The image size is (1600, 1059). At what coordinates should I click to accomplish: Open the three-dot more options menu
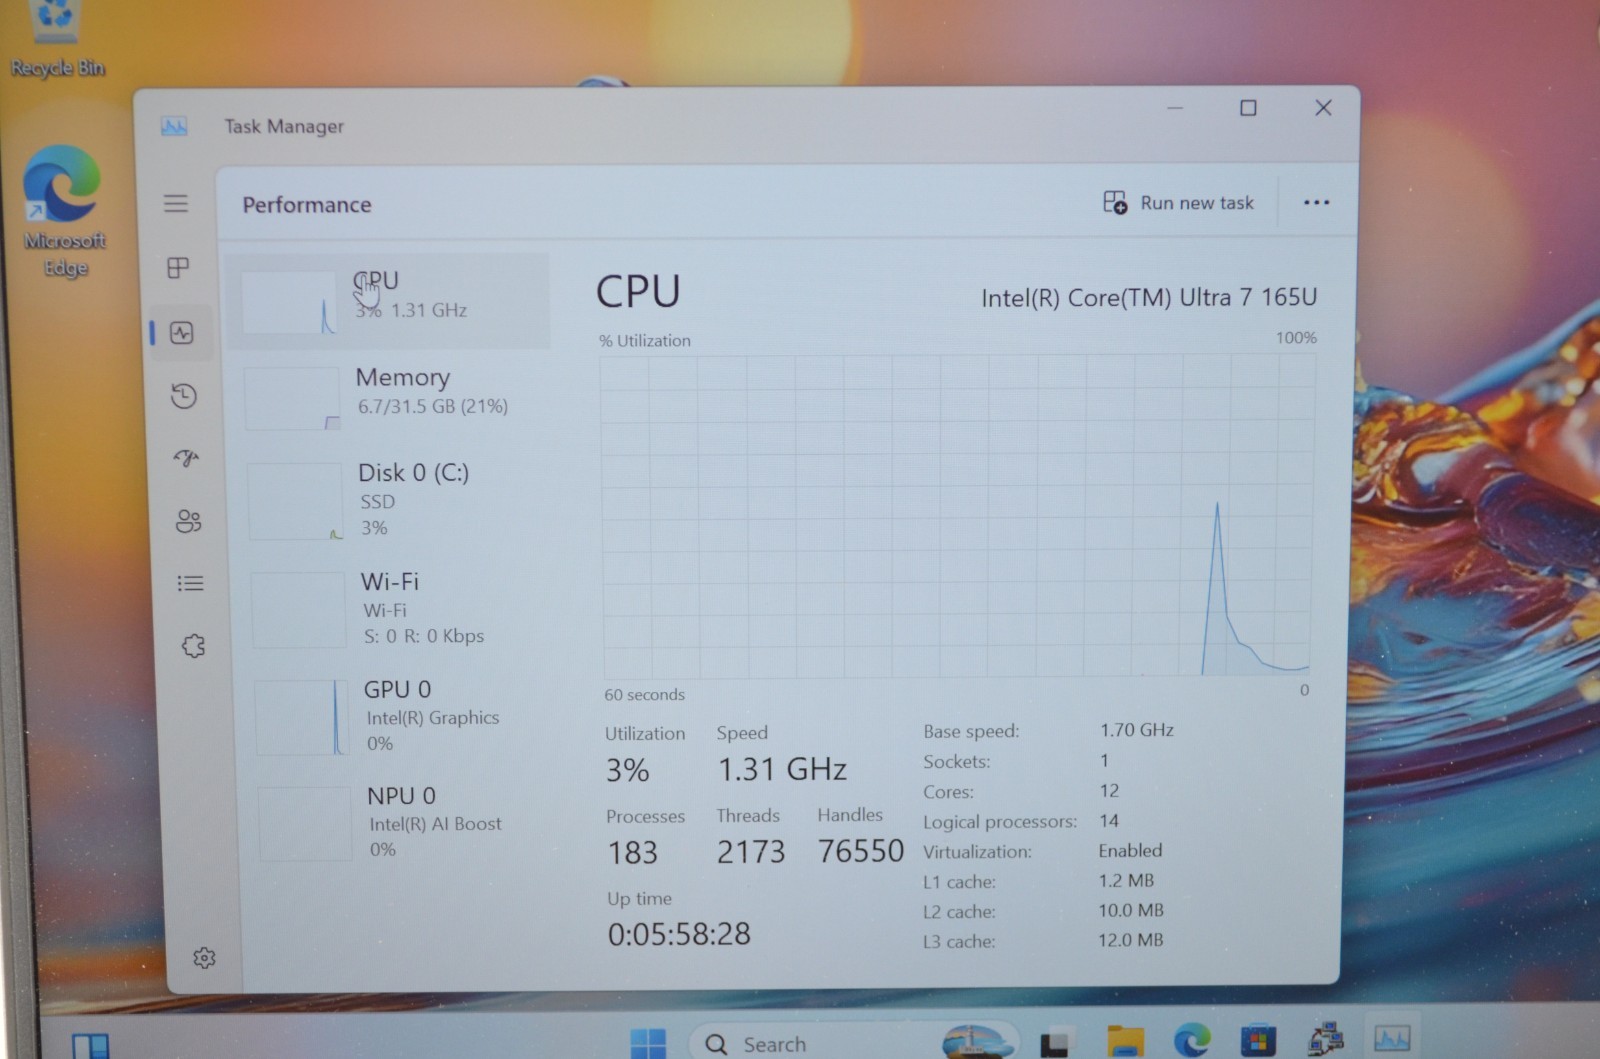[1317, 203]
